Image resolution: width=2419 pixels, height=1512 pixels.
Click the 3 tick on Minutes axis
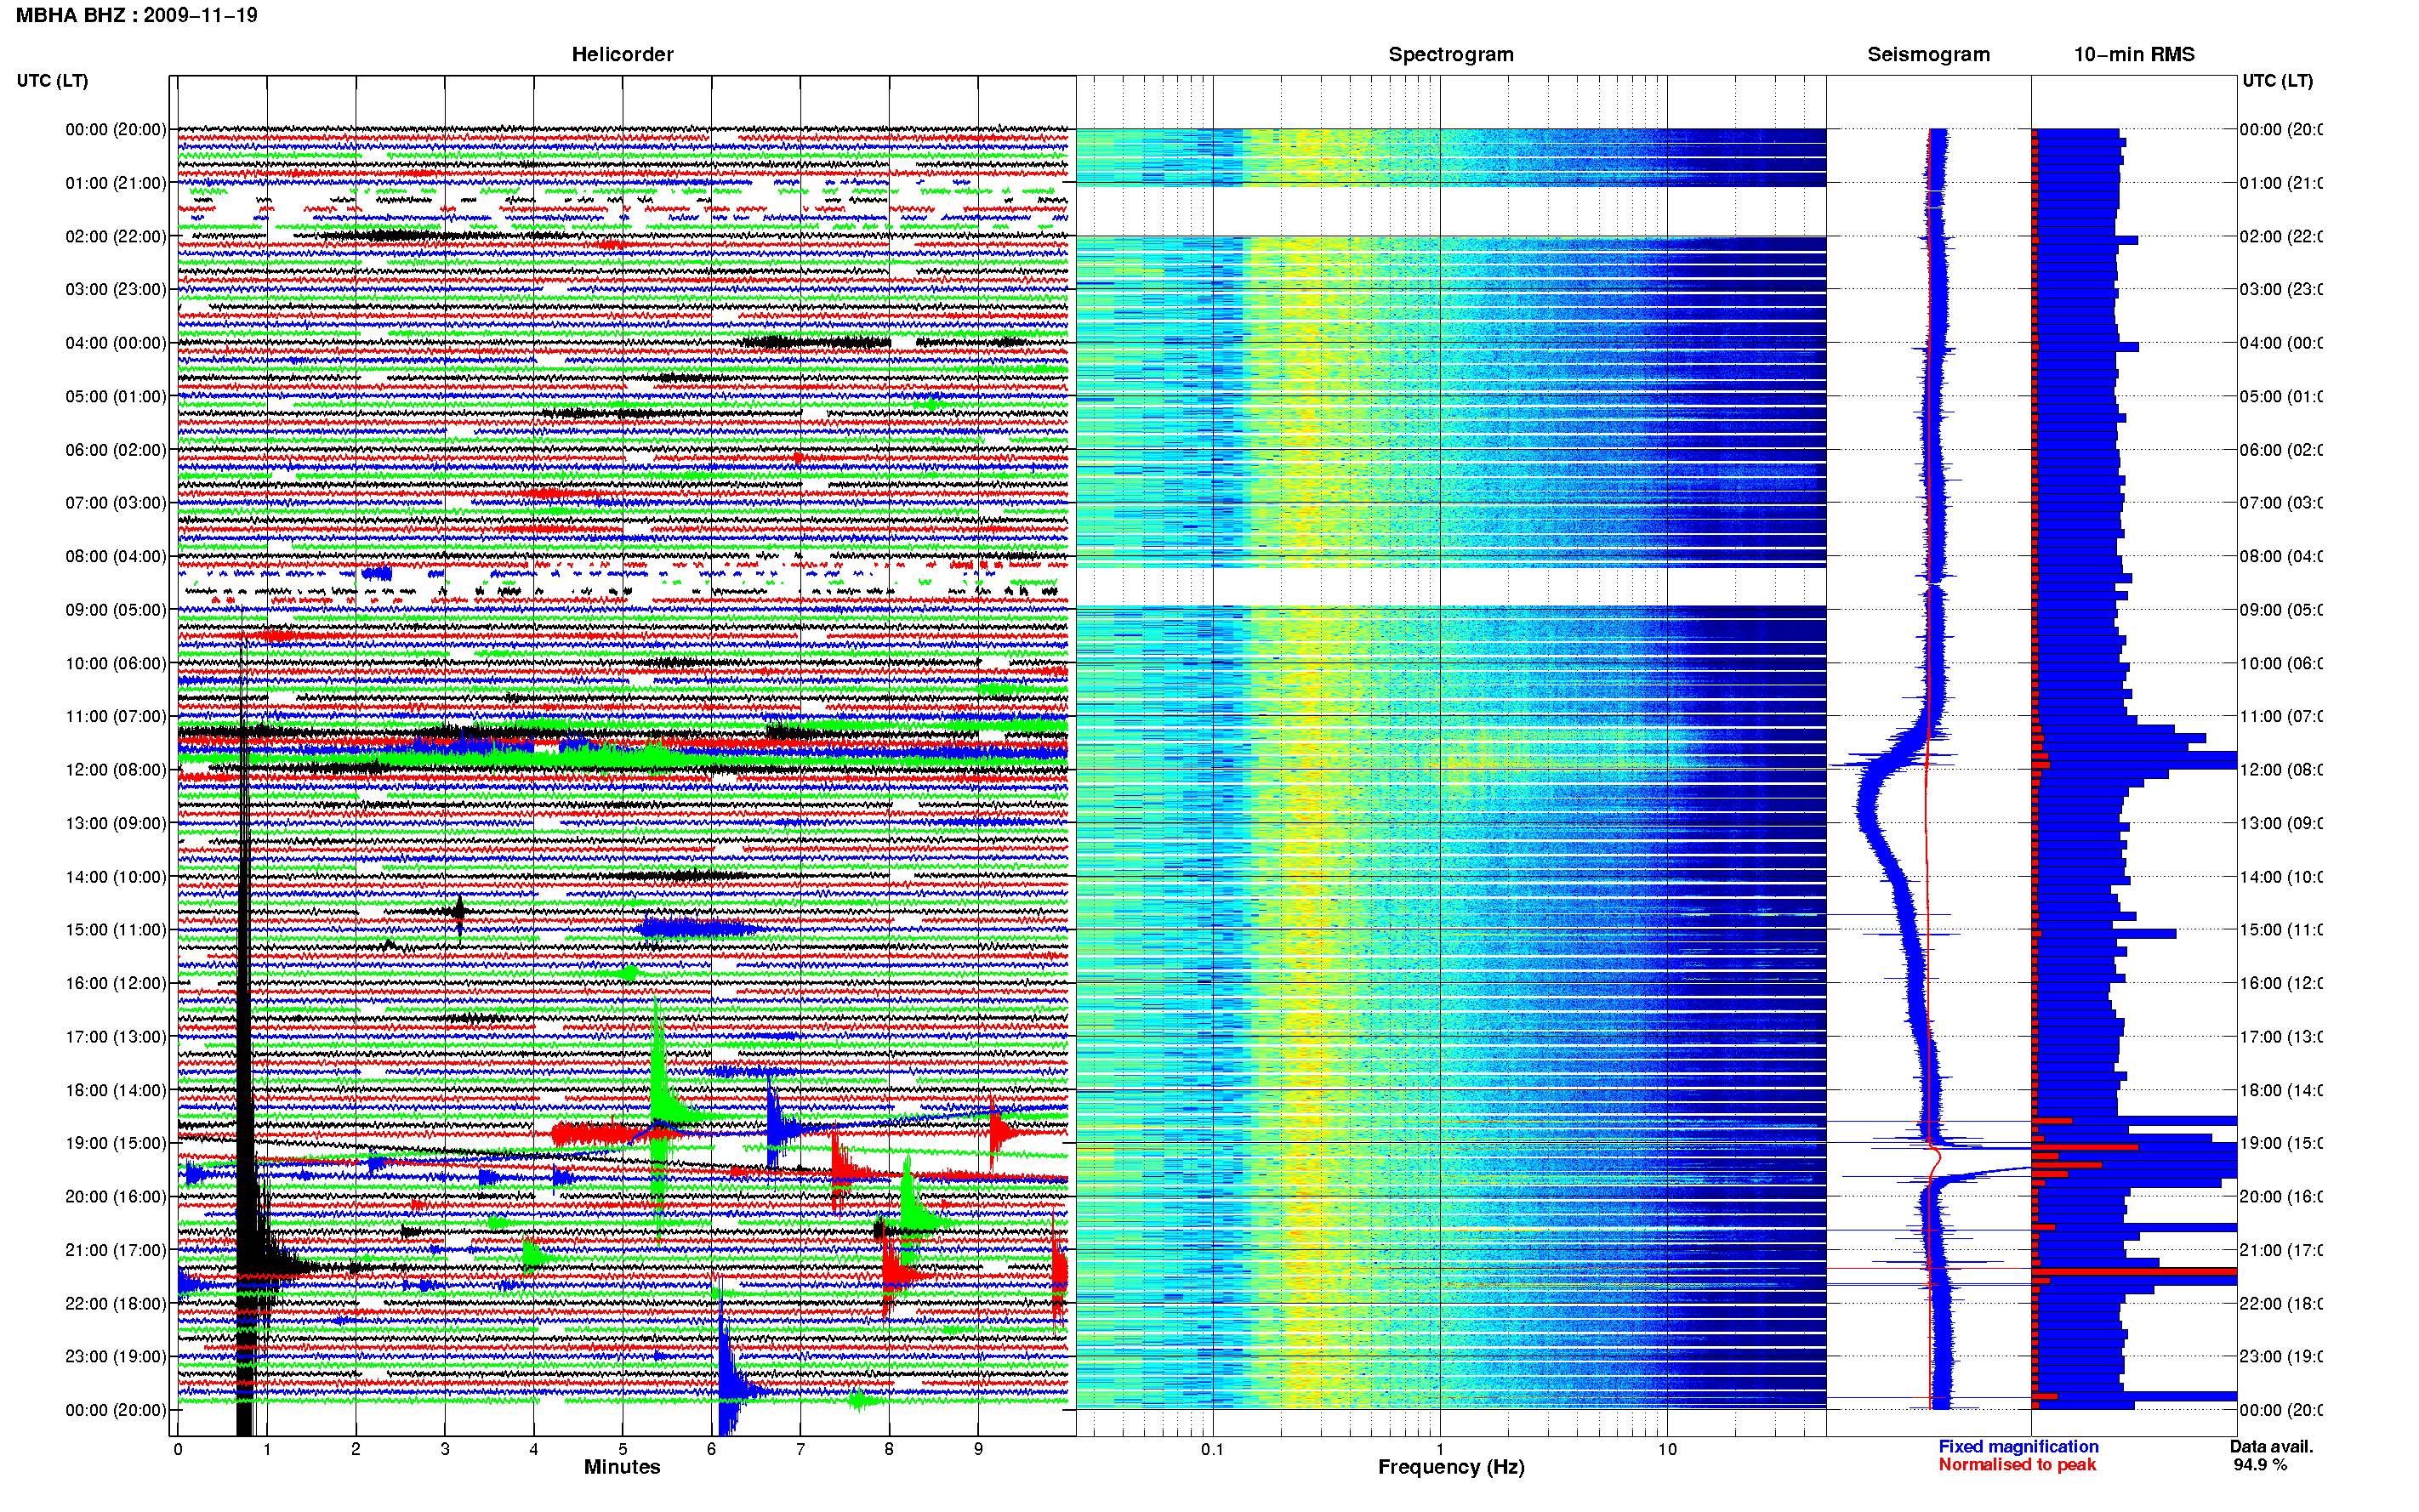click(445, 1449)
